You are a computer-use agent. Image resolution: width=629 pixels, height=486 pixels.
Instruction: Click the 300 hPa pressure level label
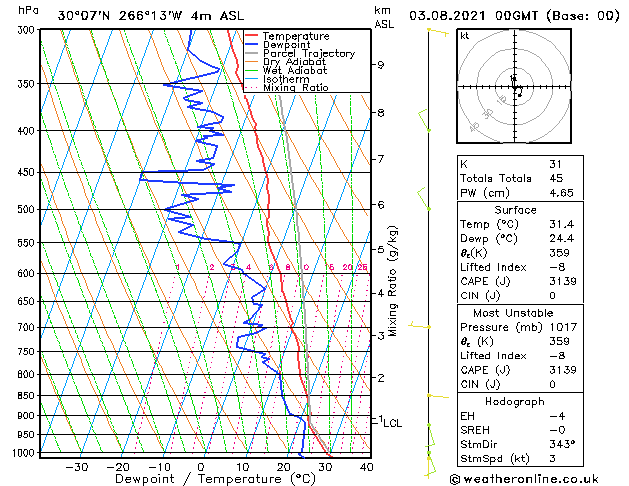[x=28, y=30]
